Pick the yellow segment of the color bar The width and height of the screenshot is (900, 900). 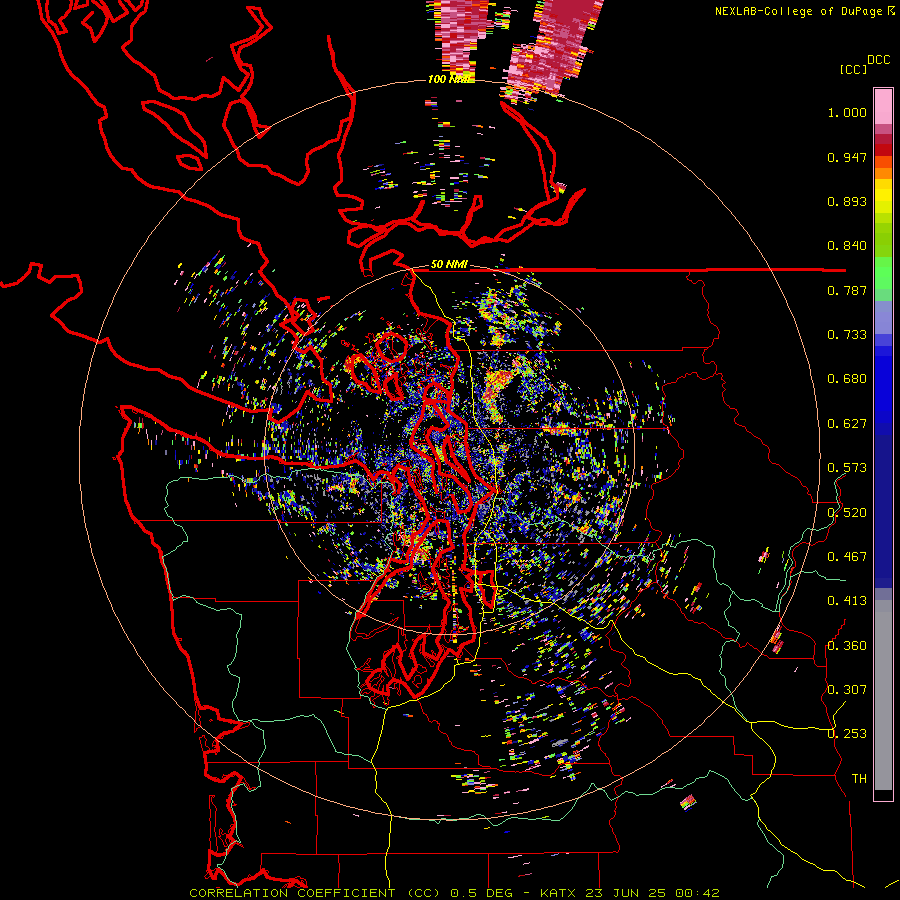[x=883, y=196]
